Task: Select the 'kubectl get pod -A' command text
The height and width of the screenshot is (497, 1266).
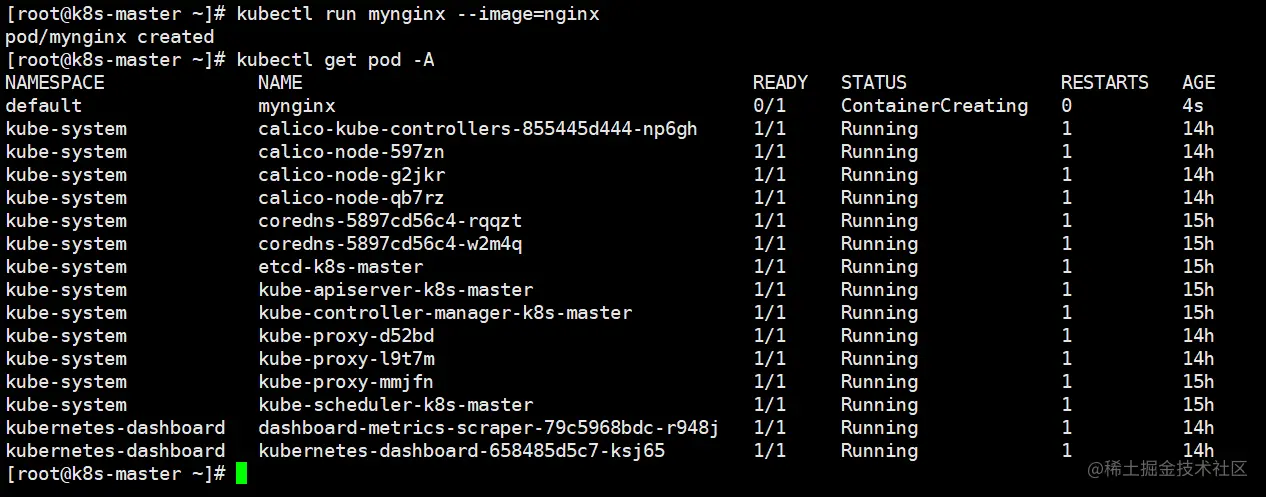Action: pos(335,60)
